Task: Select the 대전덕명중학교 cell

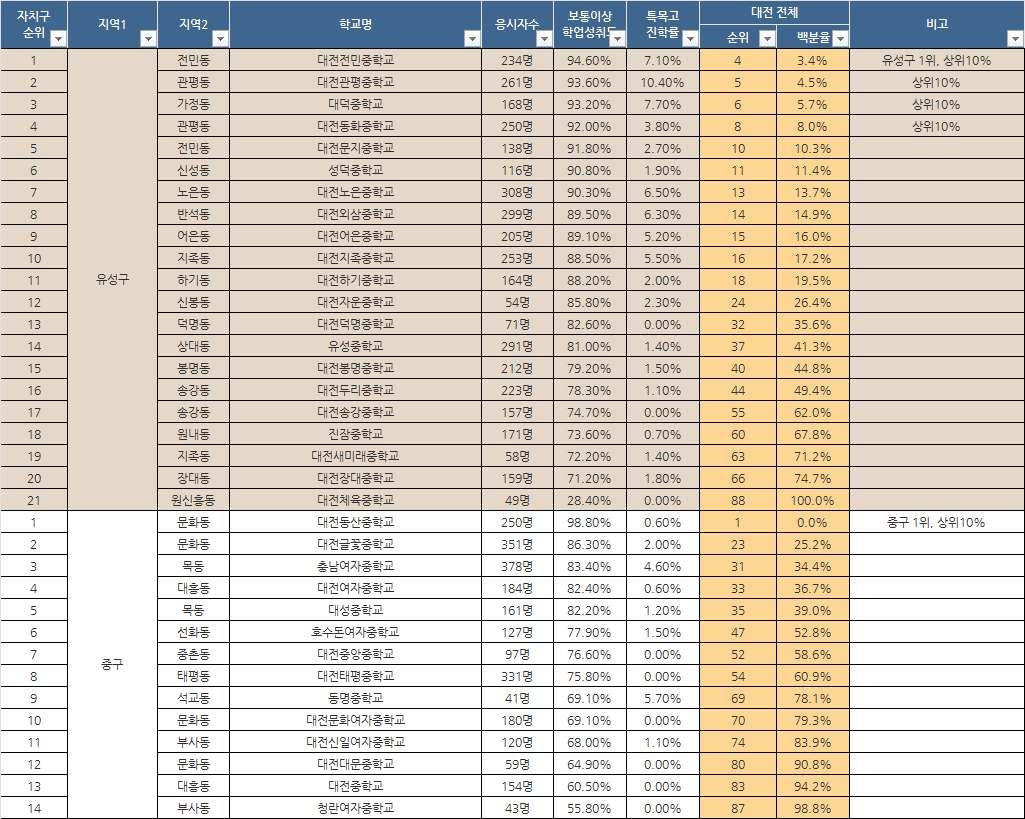Action: click(356, 324)
